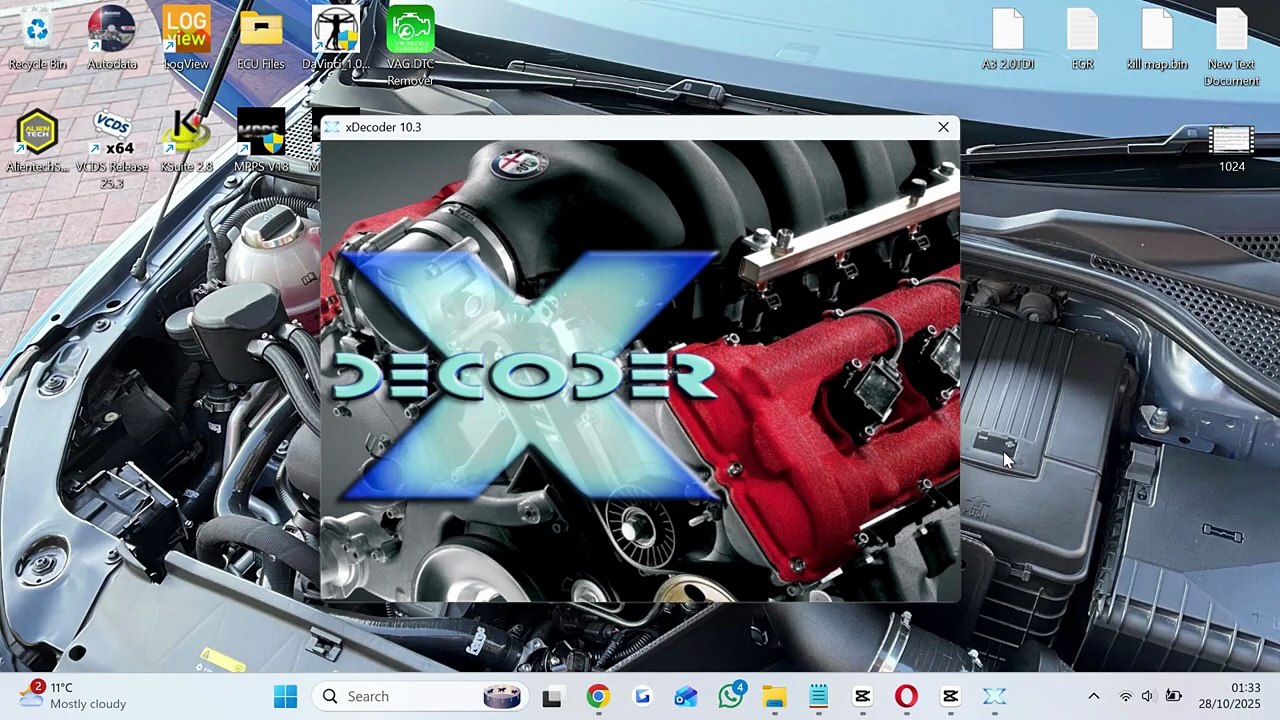Open Google Chrome from the taskbar
1280x720 pixels.
pyautogui.click(x=597, y=696)
